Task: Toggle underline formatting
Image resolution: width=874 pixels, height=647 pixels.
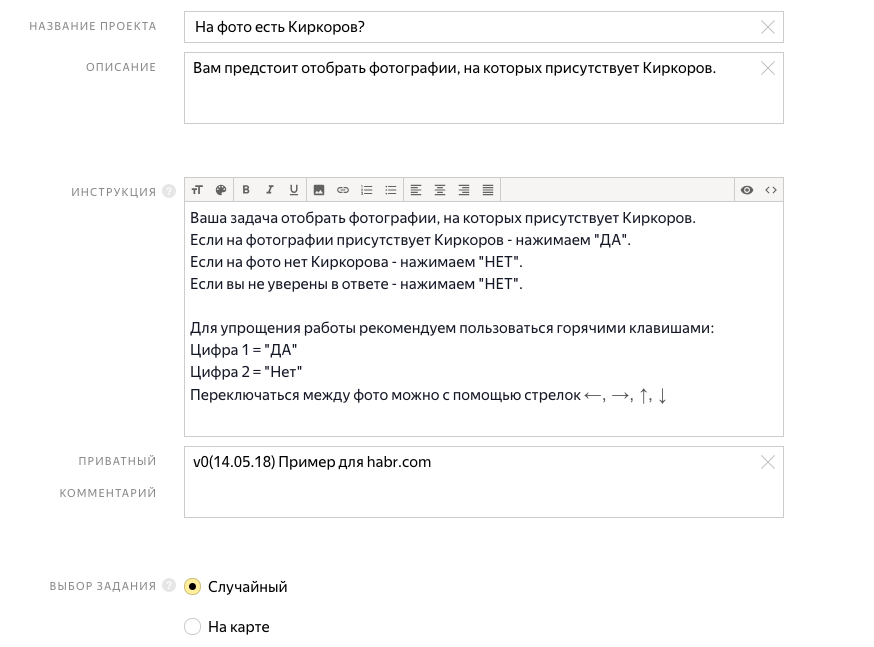Action: (294, 190)
